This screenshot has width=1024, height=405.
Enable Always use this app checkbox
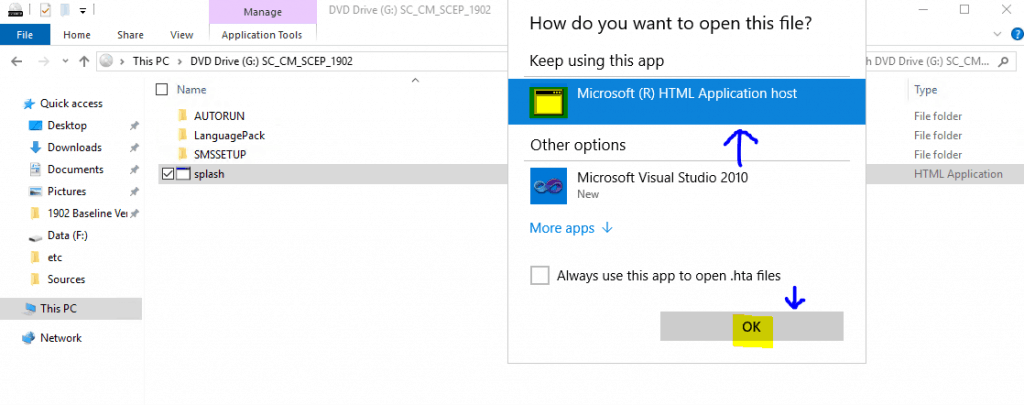pos(539,276)
